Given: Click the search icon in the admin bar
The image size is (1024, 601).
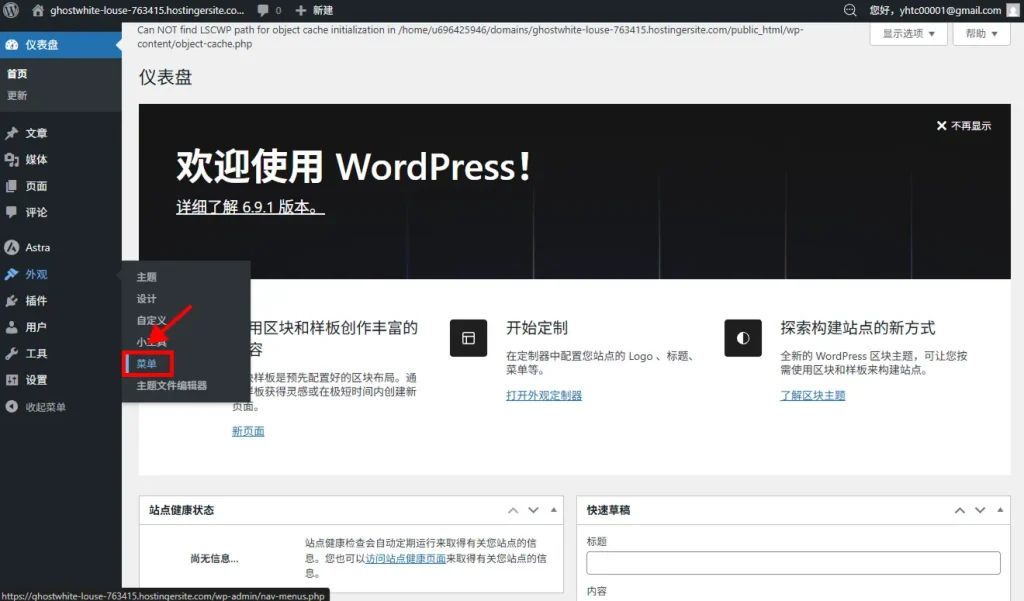Looking at the screenshot, I should tap(851, 11).
